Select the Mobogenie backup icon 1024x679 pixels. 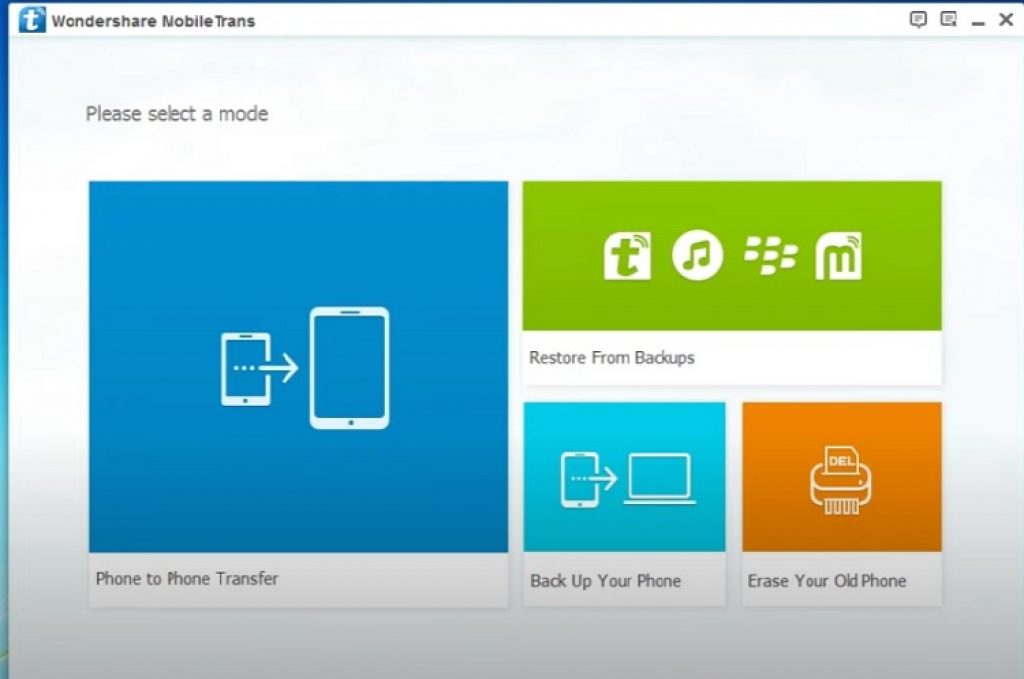(840, 255)
